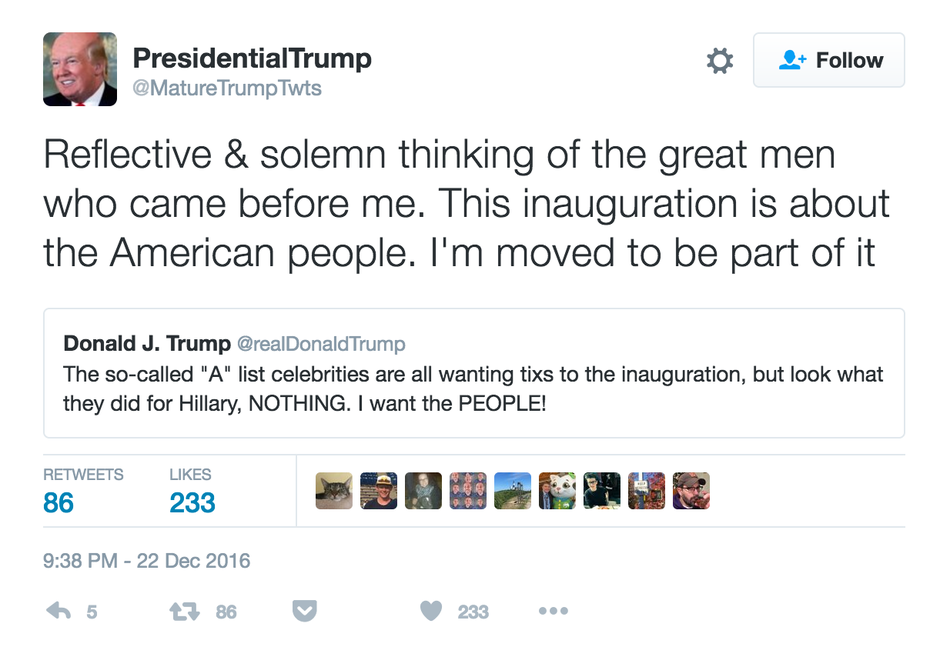Viewport: 950px width, 657px height.
Task: Click the lighthouse landscape avatar
Action: 513,491
